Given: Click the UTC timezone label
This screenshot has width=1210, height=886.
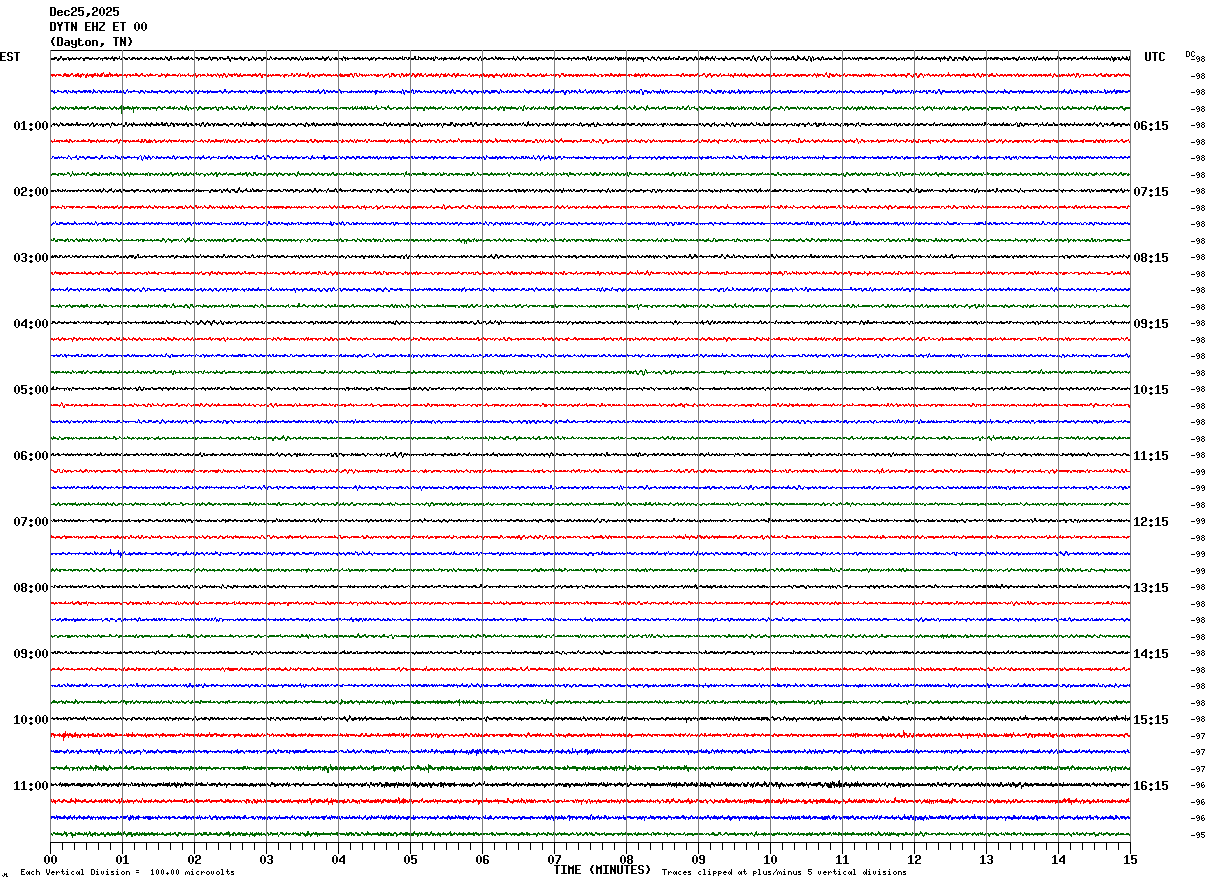Looking at the screenshot, I should 1155,57.
